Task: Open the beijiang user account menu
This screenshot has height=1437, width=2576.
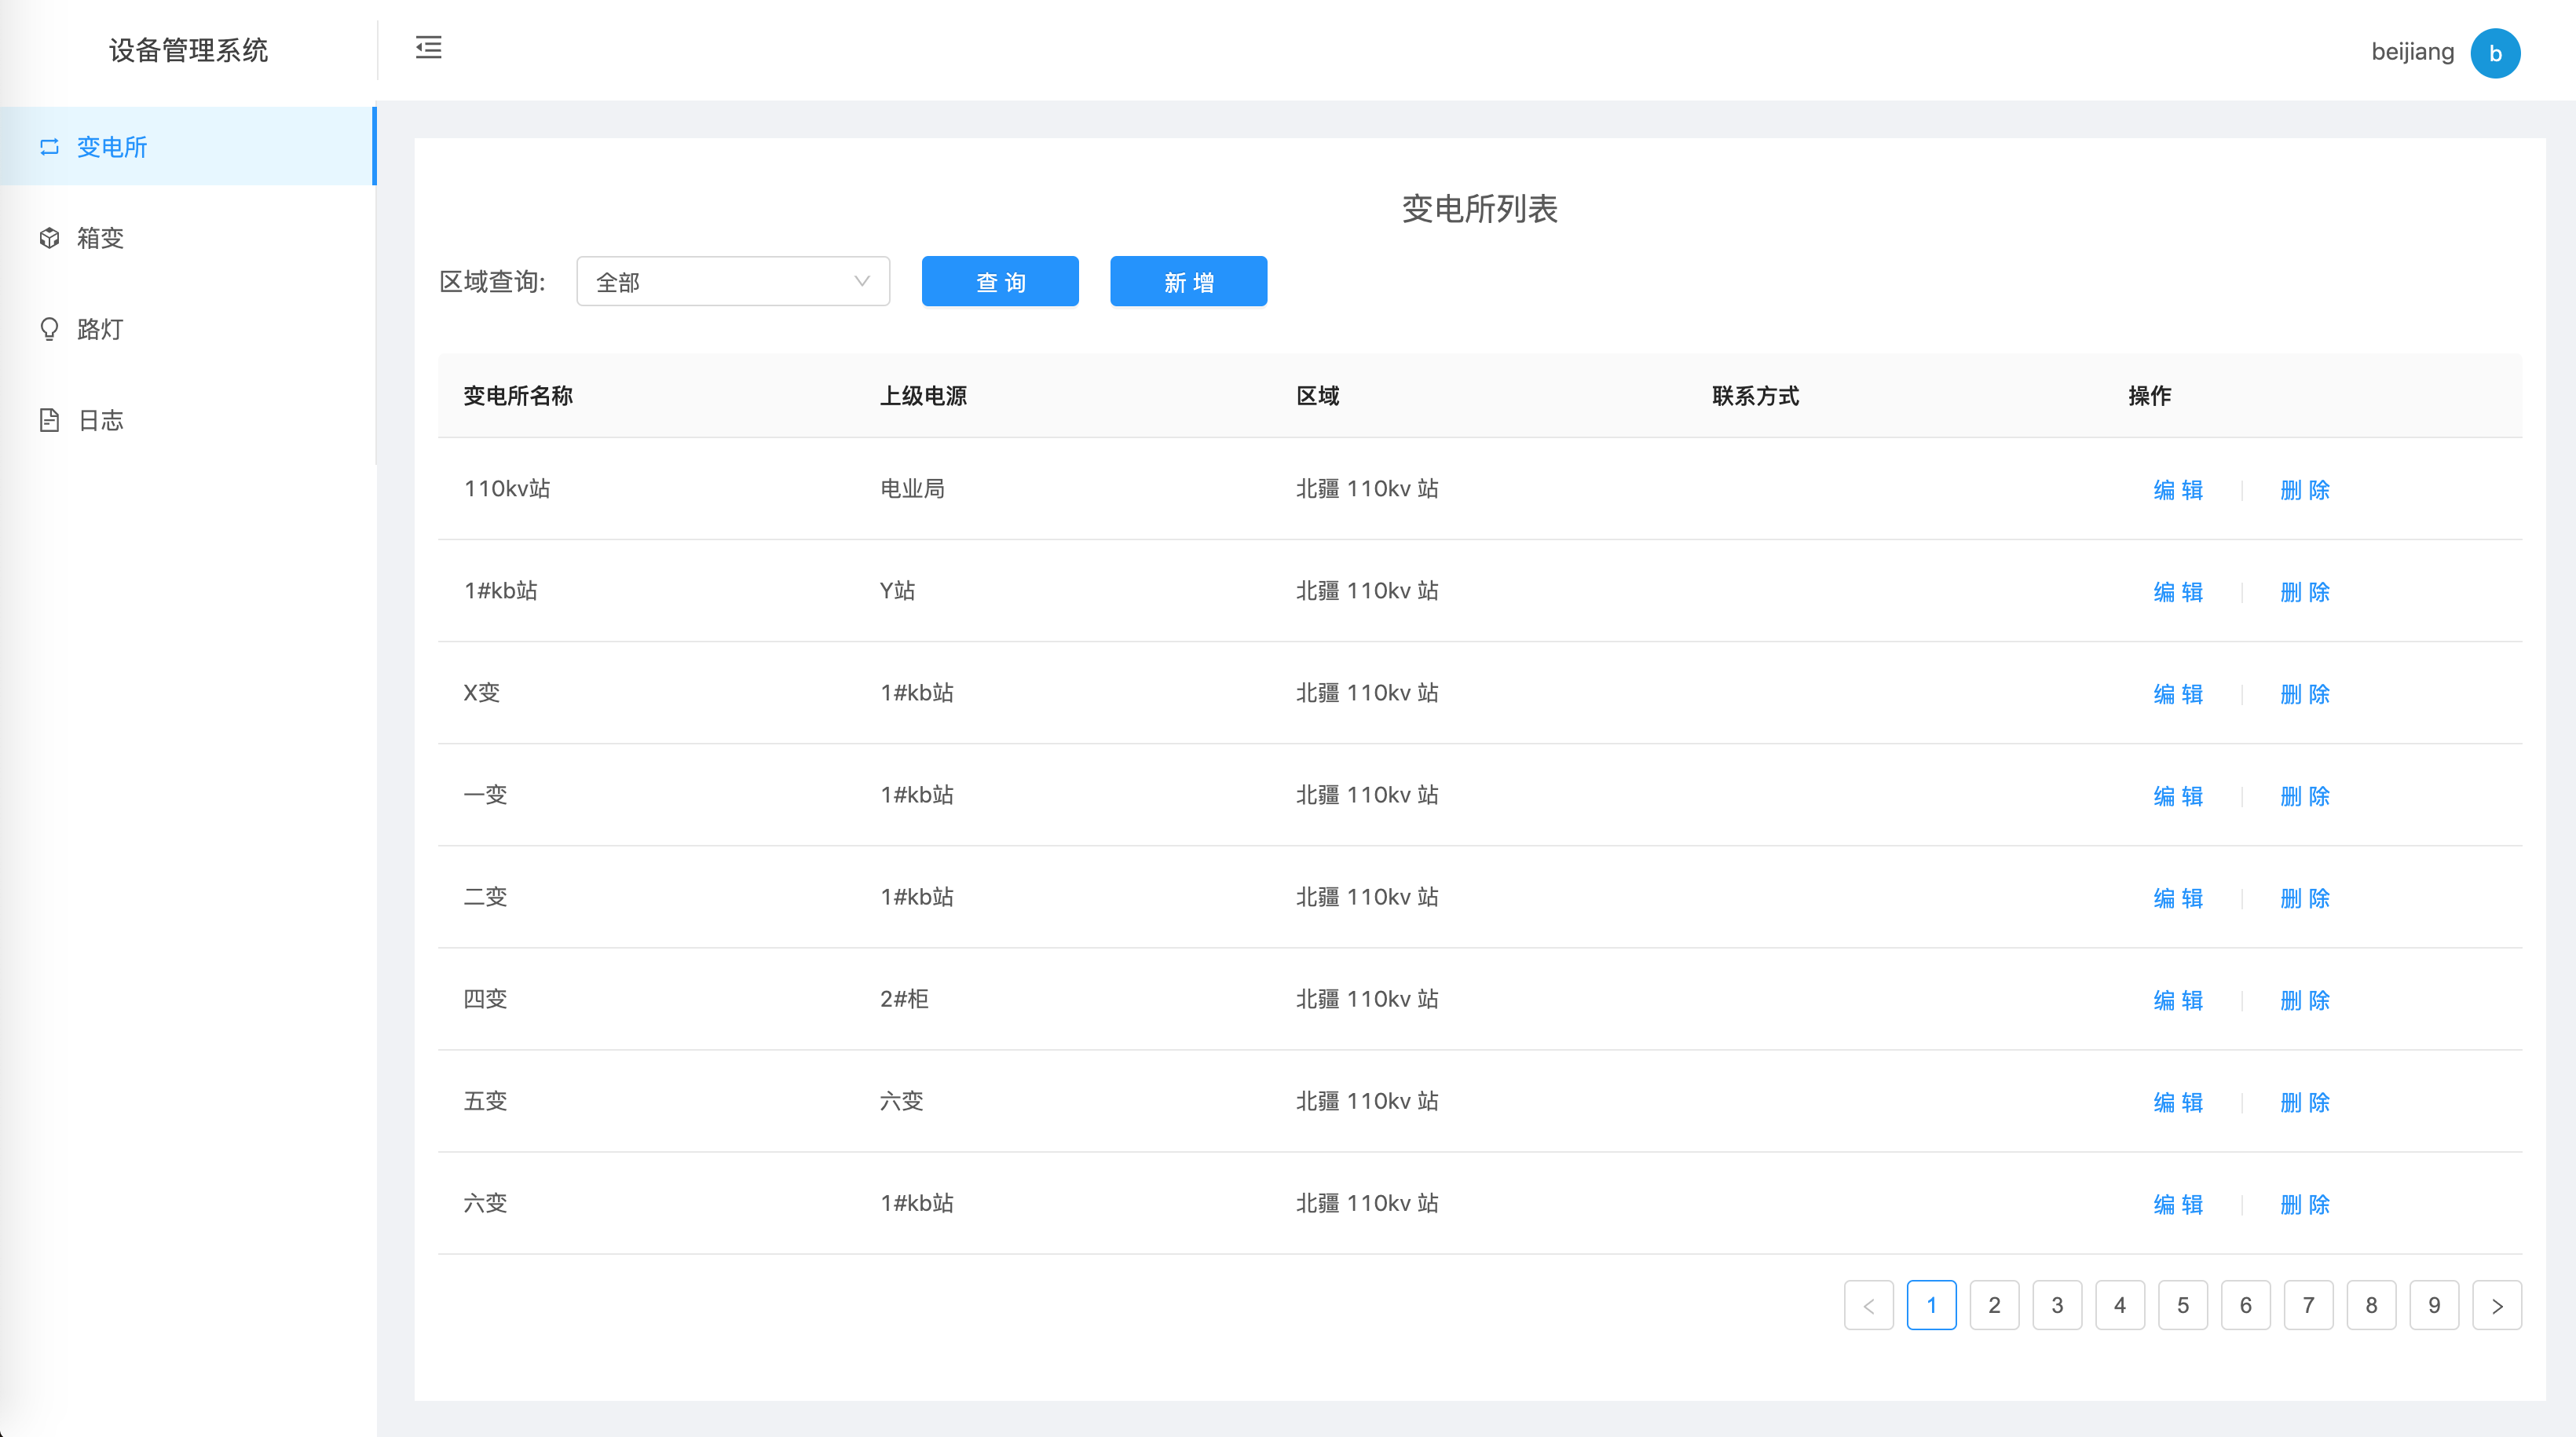Action: pyautogui.click(x=2411, y=52)
